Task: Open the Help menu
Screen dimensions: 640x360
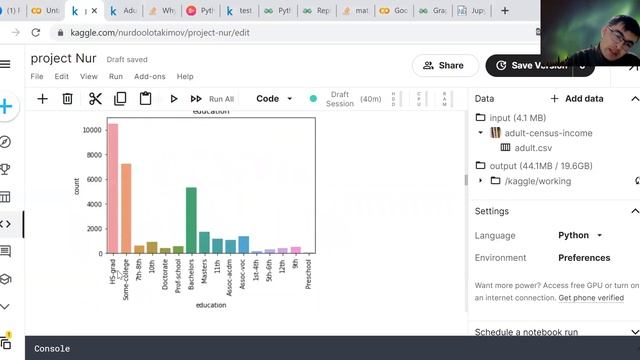Action: [185, 76]
